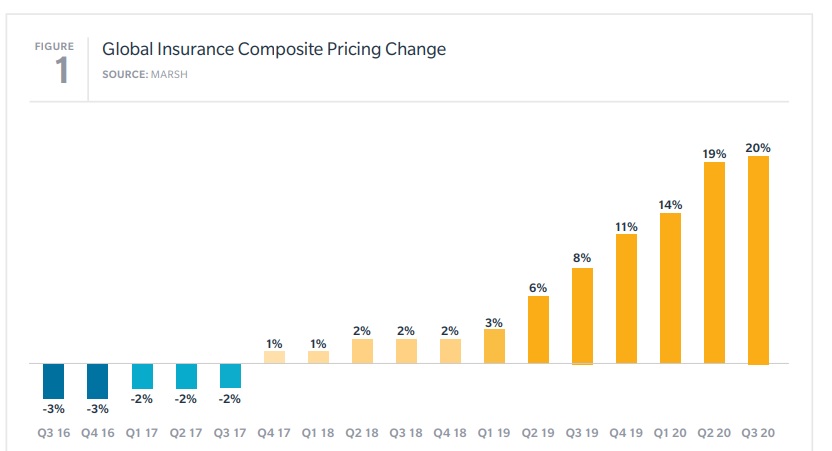Click the Q3 20 bar
Viewport: 832px width, 451px height.
(x=758, y=260)
